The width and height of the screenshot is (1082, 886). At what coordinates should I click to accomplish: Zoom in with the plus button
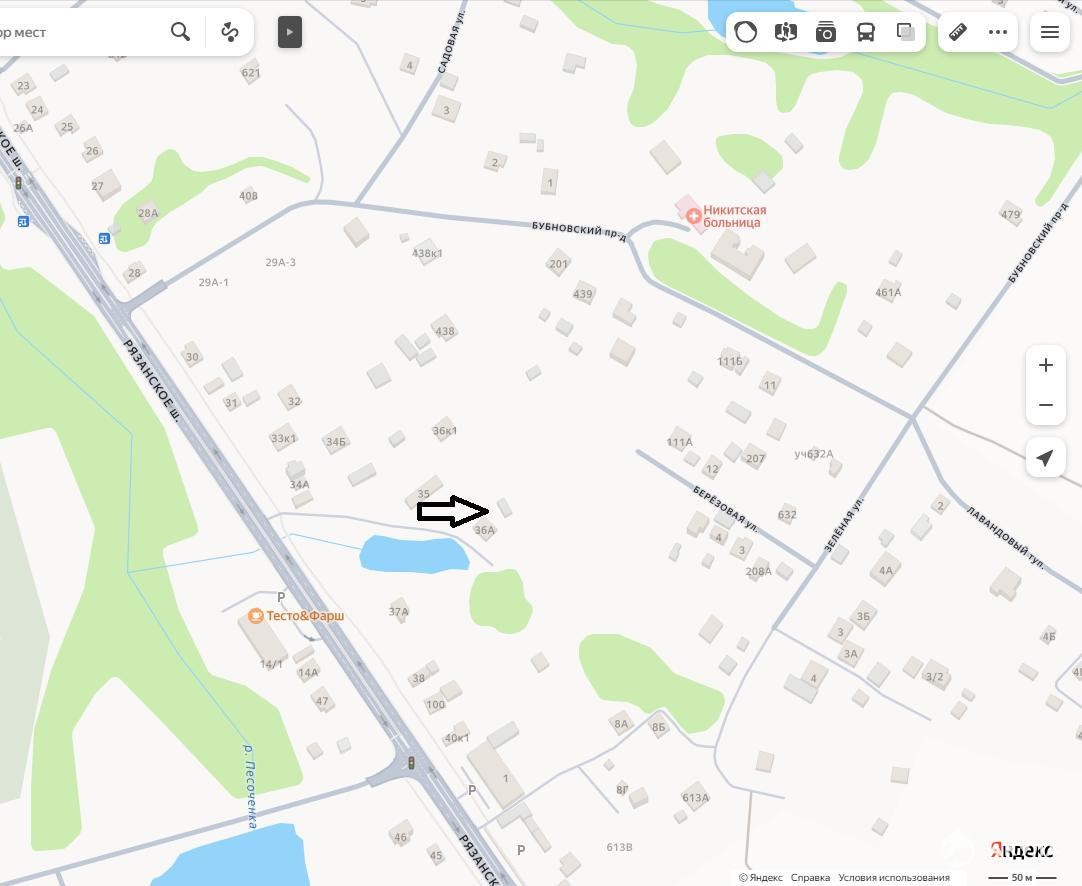click(1045, 365)
